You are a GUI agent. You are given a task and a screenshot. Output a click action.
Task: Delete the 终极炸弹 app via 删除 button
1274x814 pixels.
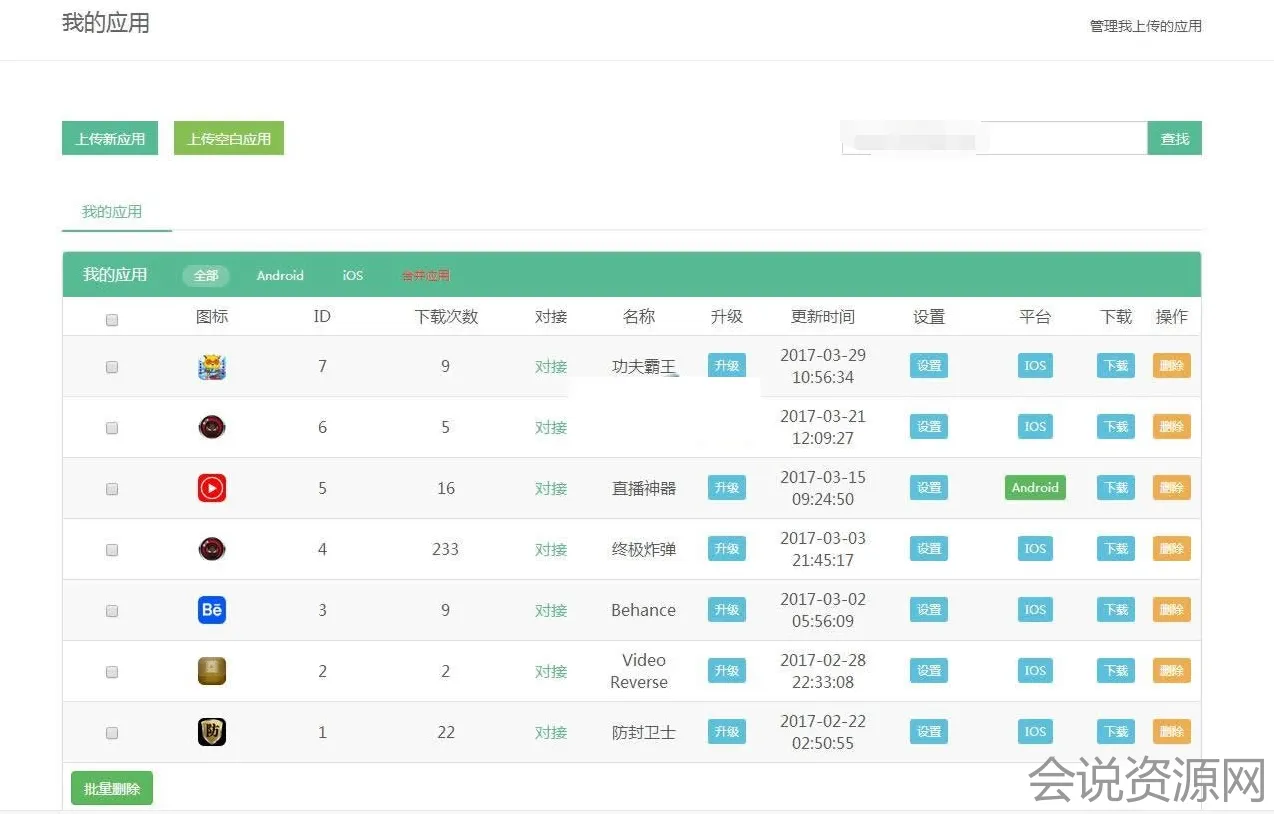1171,549
